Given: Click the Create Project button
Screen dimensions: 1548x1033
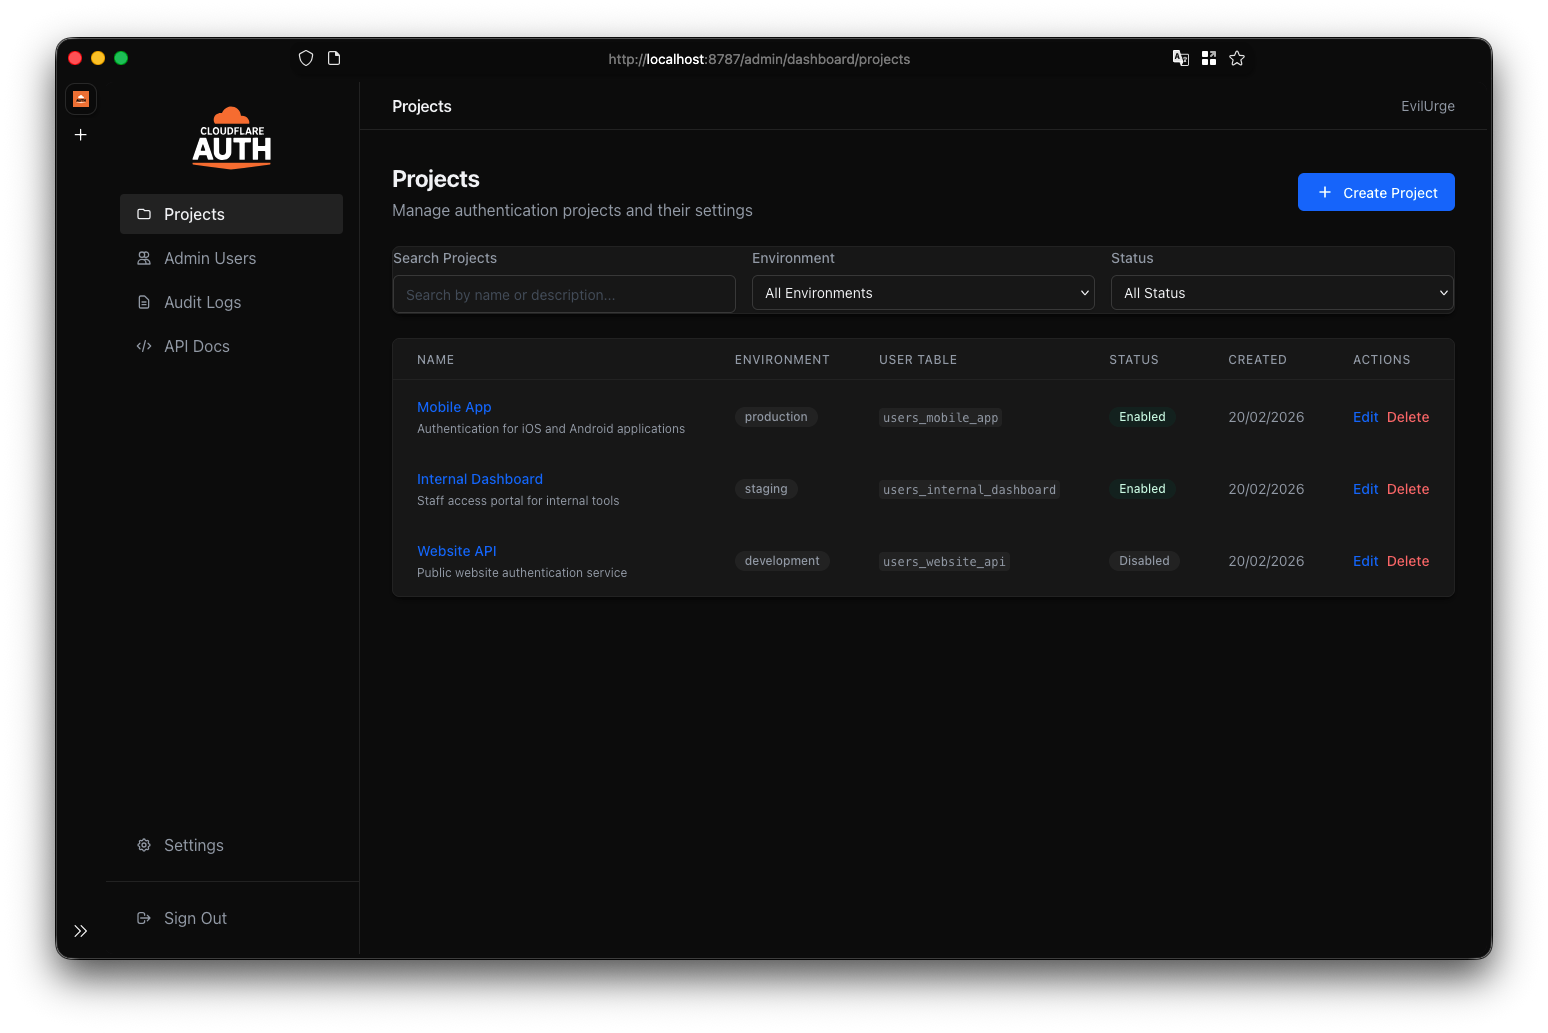Looking at the screenshot, I should click(1376, 192).
